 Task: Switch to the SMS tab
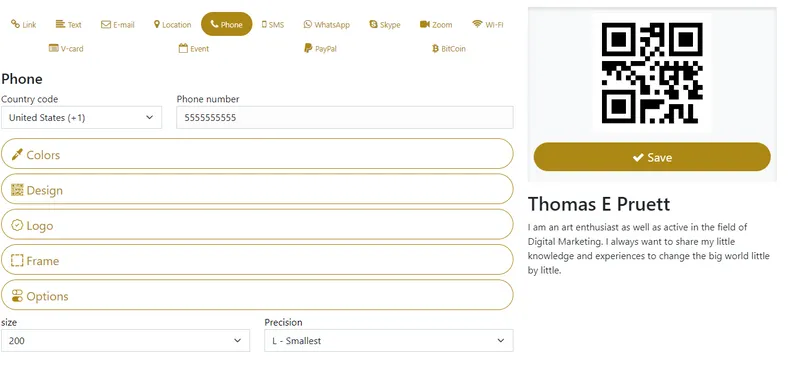pyautogui.click(x=273, y=25)
